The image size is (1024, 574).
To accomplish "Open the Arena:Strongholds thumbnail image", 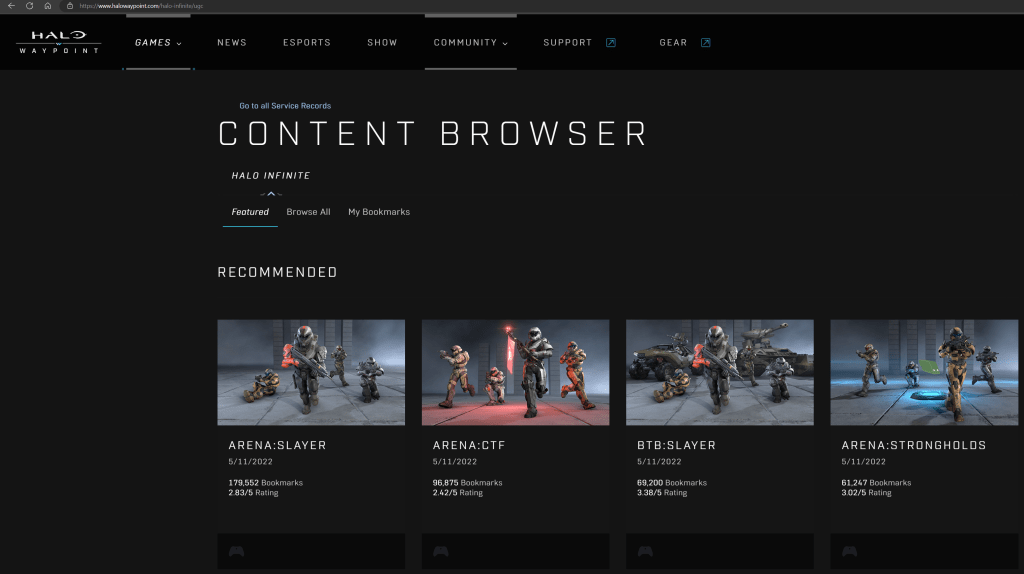I will (x=926, y=372).
